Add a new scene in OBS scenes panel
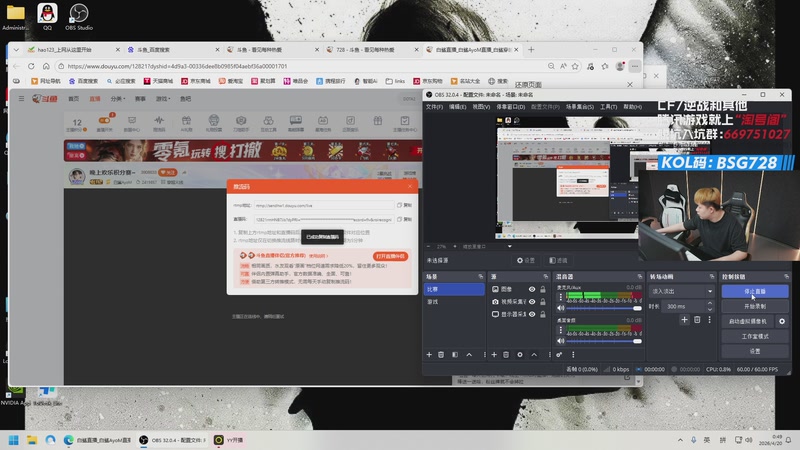Screen dimensions: 800x450 tap(429, 355)
